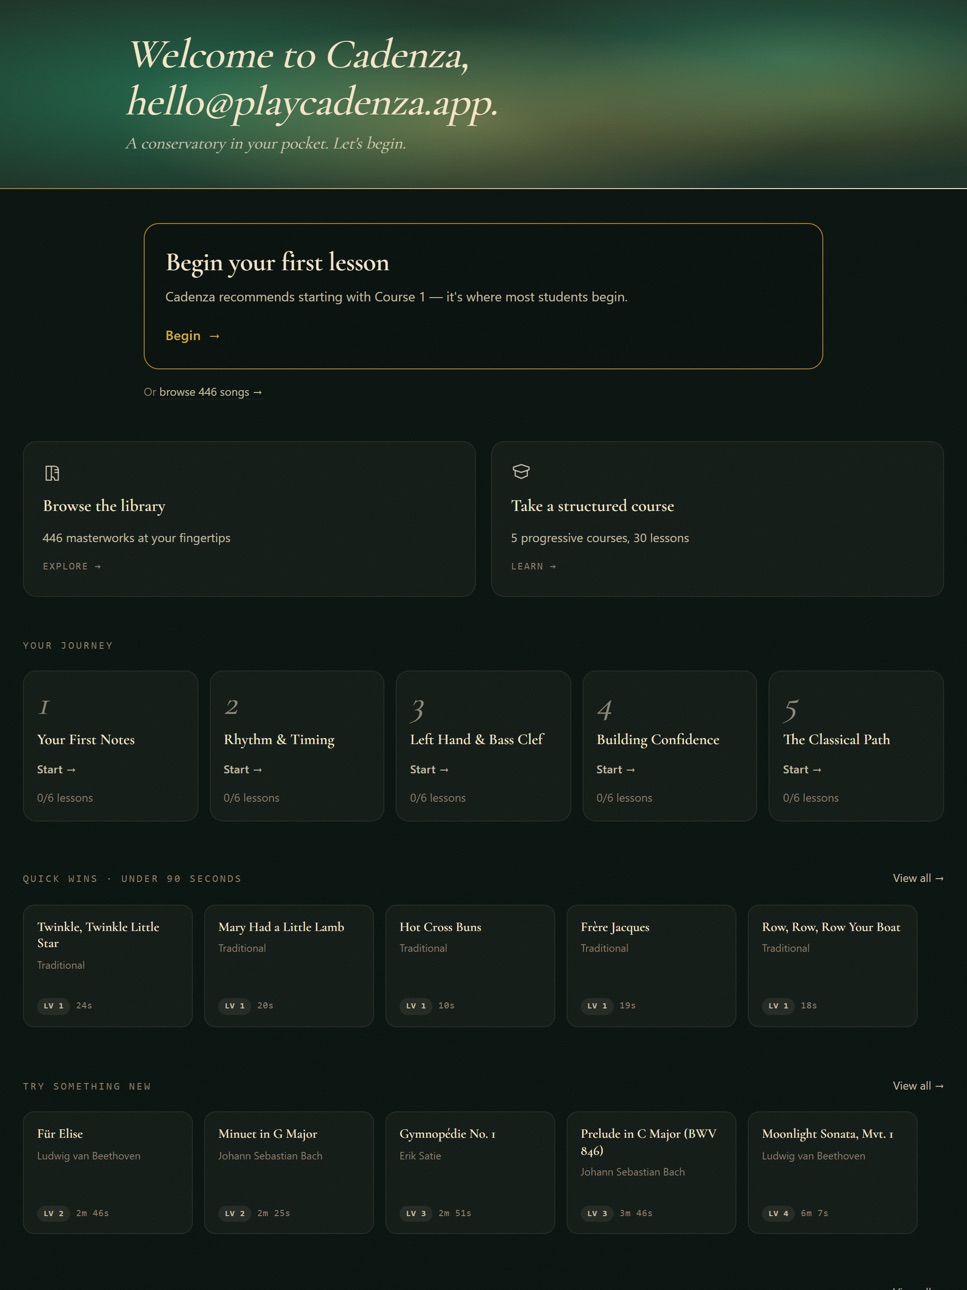Start course 1 Your First Notes
Viewport: 967px width, 1290px height.
pos(56,770)
